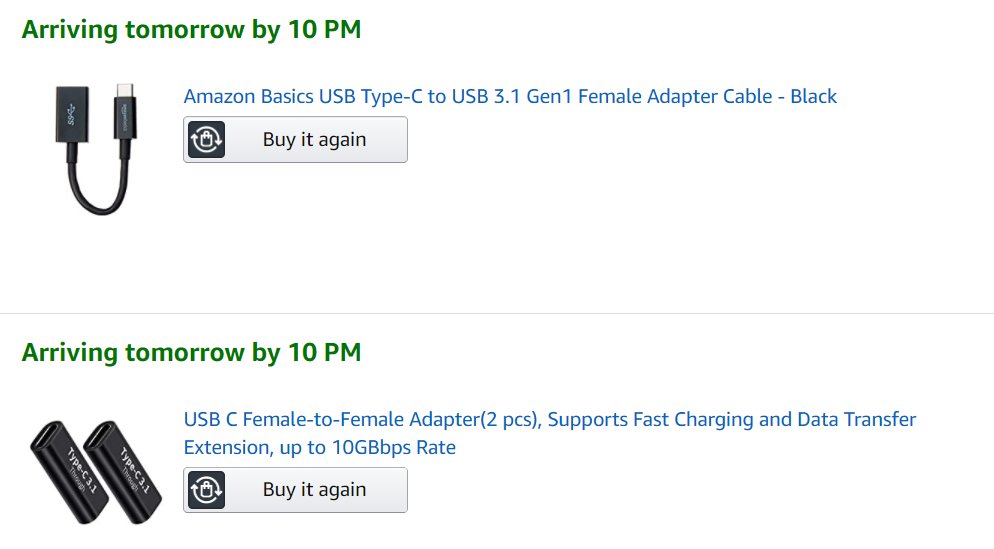Click the right Type-C 3.1 adapter in the image

point(124,472)
